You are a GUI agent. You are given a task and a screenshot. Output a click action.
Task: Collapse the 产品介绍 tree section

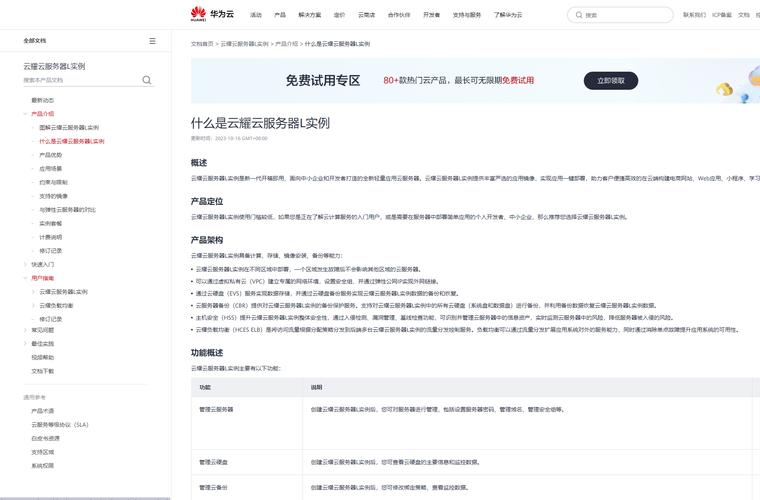25,114
